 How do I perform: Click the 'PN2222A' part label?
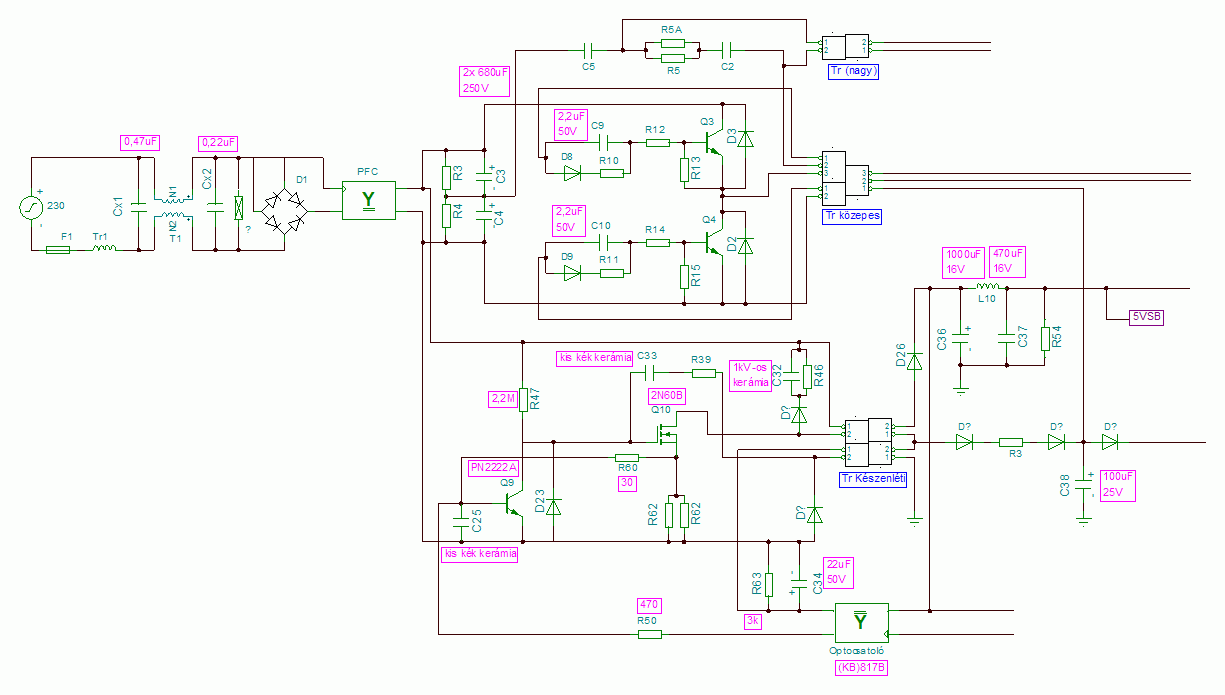(494, 468)
